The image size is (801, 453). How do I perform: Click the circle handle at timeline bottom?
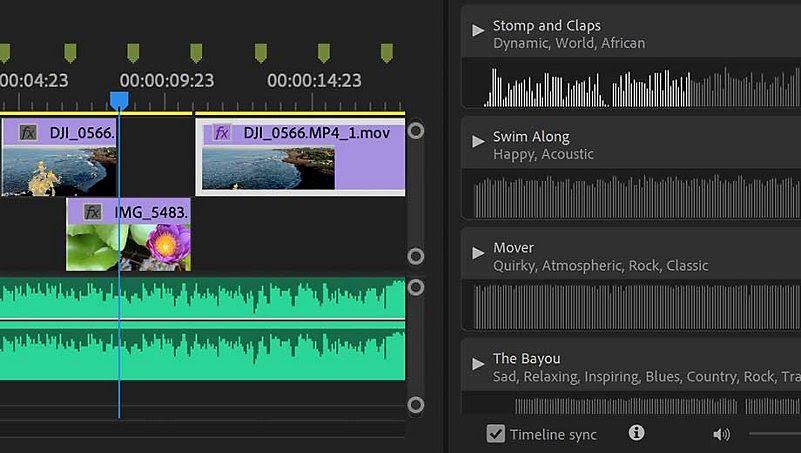[416, 405]
